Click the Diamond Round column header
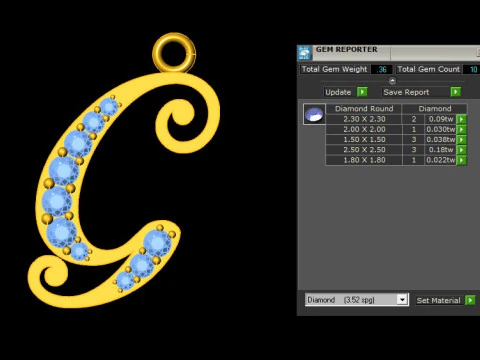This screenshot has height=360, width=480. coord(364,109)
